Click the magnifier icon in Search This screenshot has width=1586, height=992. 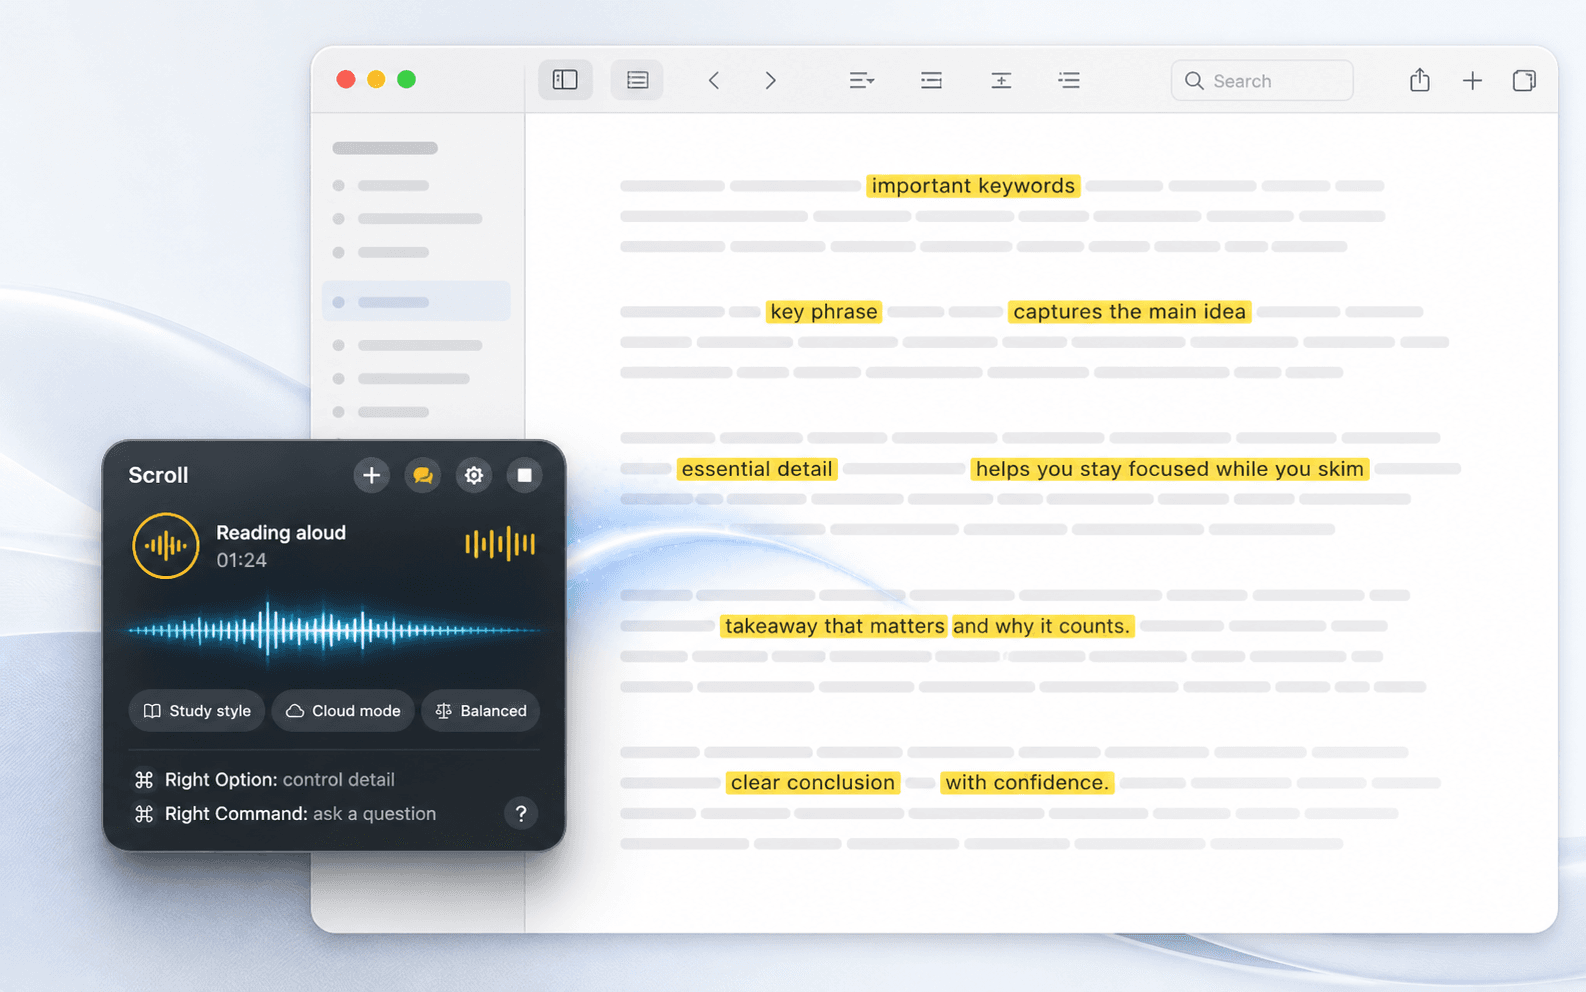(x=1194, y=81)
